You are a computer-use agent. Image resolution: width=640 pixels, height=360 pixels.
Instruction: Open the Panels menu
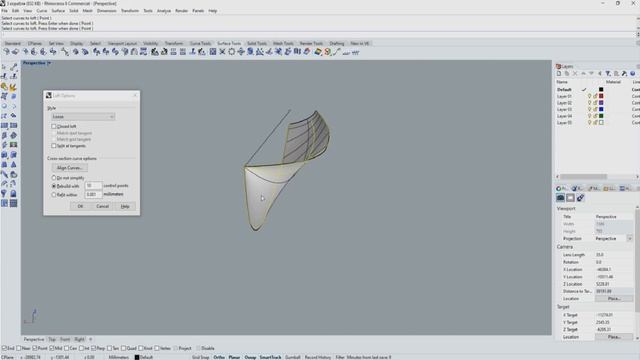point(198,11)
